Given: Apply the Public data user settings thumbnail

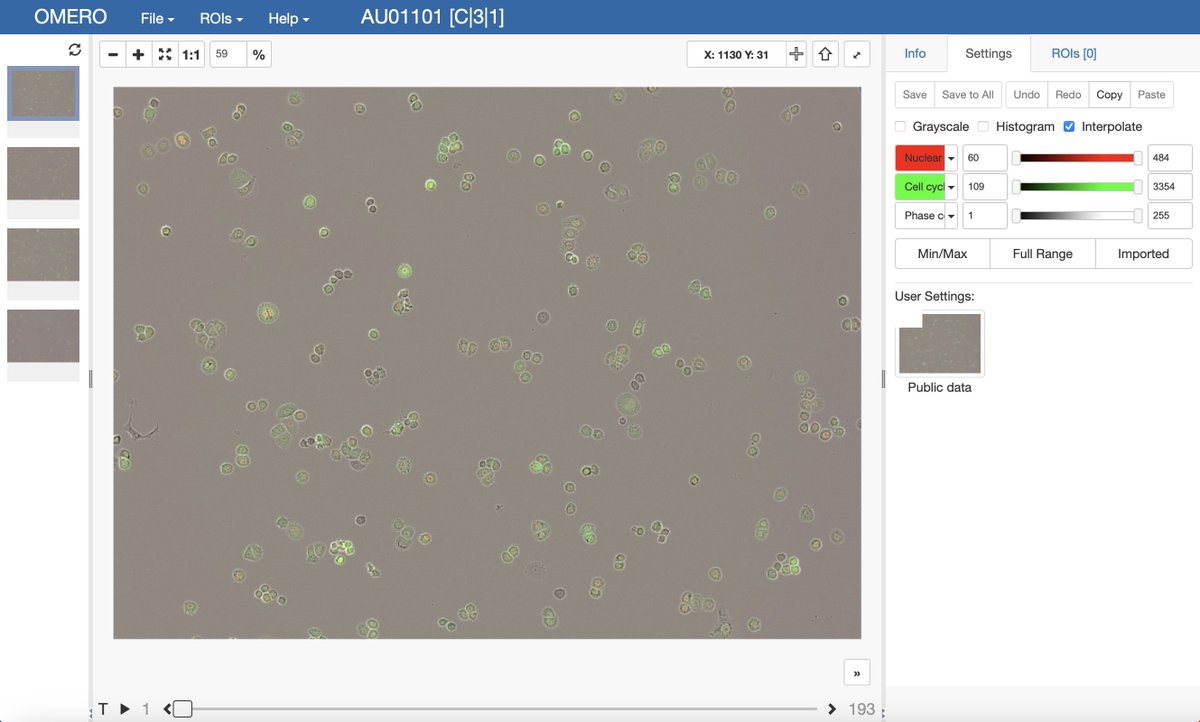Looking at the screenshot, I should click(x=940, y=343).
